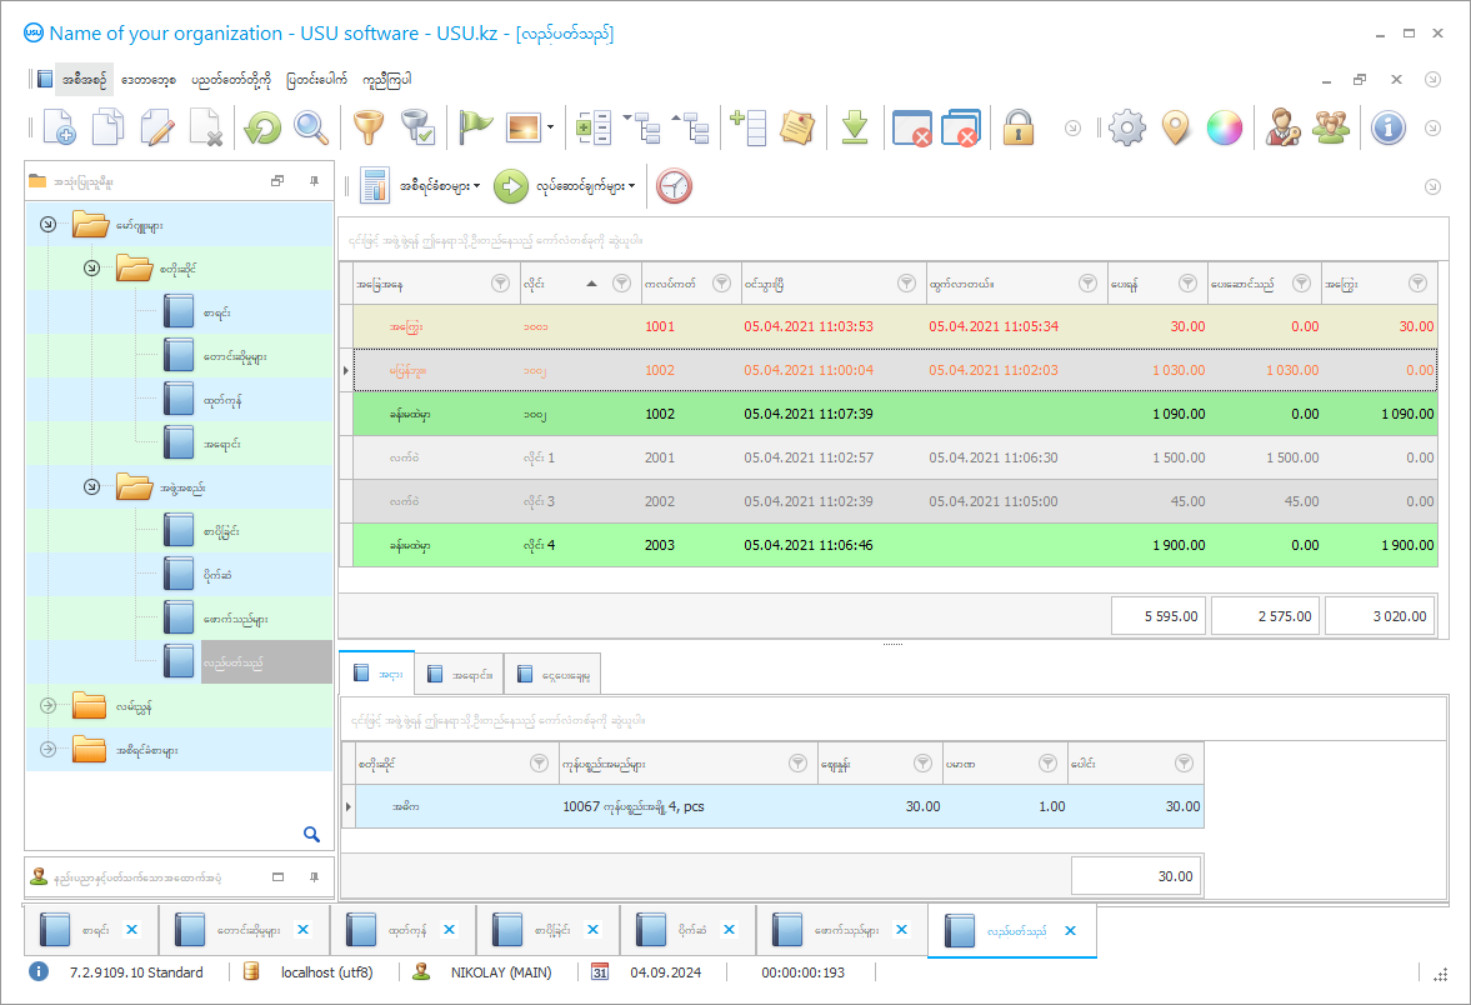Open settings with the gear icon
This screenshot has height=1005, width=1471.
click(1127, 128)
